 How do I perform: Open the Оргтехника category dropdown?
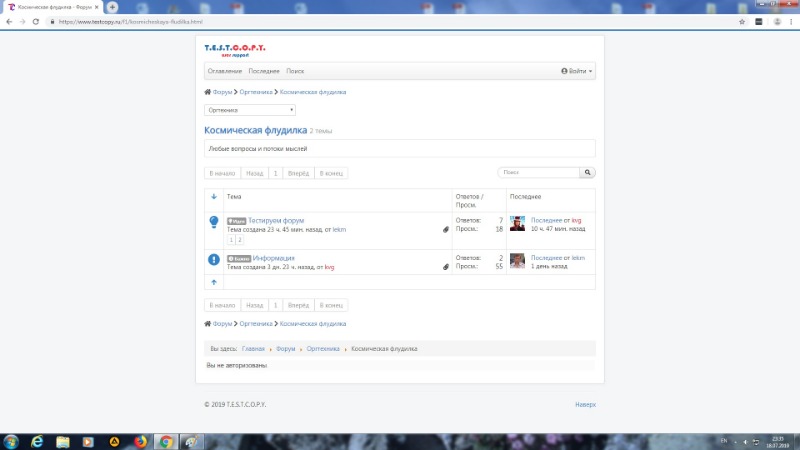(250, 110)
